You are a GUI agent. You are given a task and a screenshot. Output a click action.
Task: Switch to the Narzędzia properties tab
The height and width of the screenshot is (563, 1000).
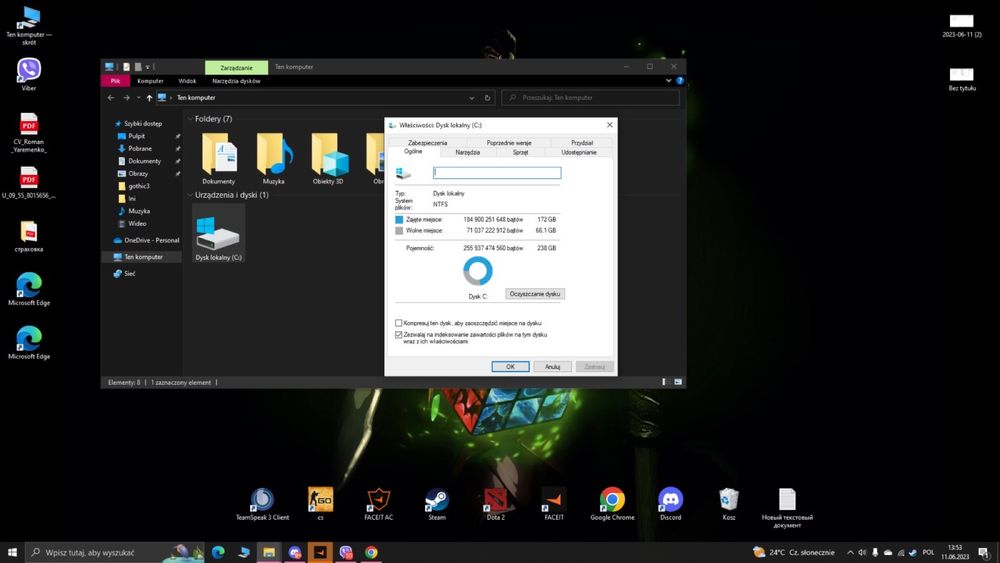click(x=467, y=152)
